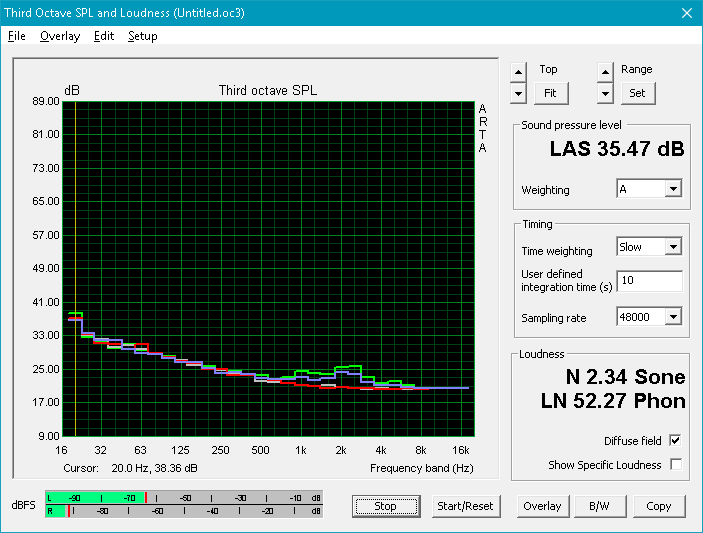Click the 250 frequency axis label
The height and width of the screenshot is (533, 703).
click(220, 450)
